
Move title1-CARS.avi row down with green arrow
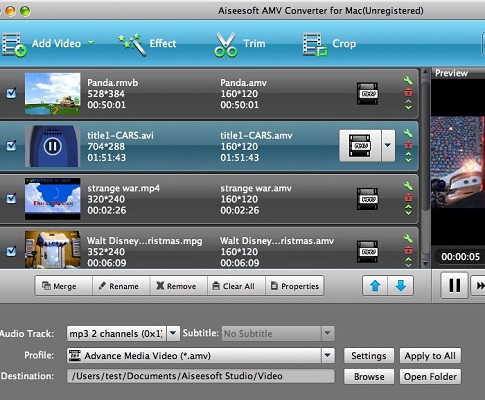(408, 160)
